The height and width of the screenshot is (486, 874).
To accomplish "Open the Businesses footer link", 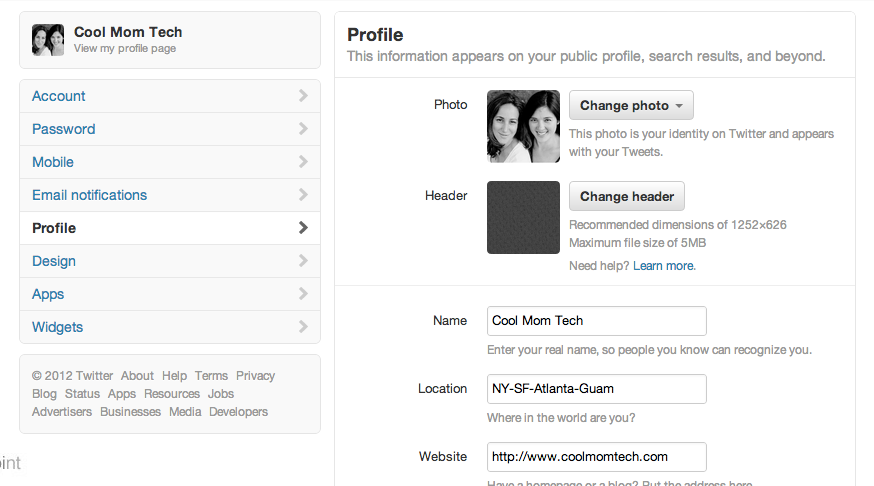I will (130, 411).
